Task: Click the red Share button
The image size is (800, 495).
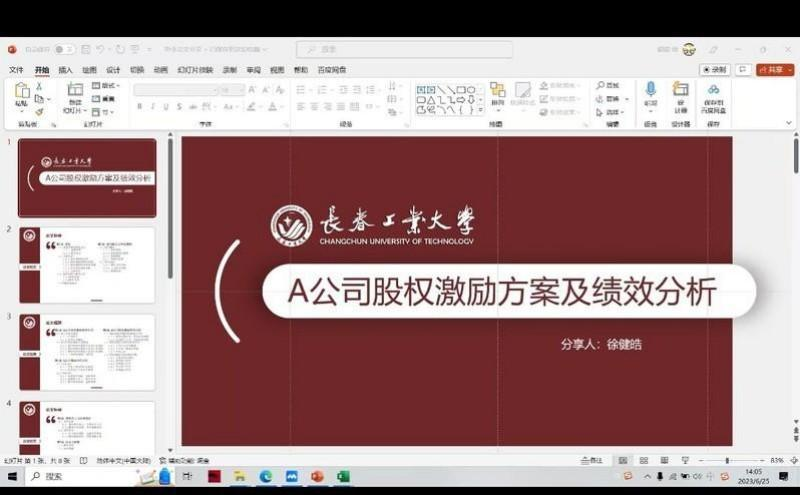Action: [x=774, y=70]
